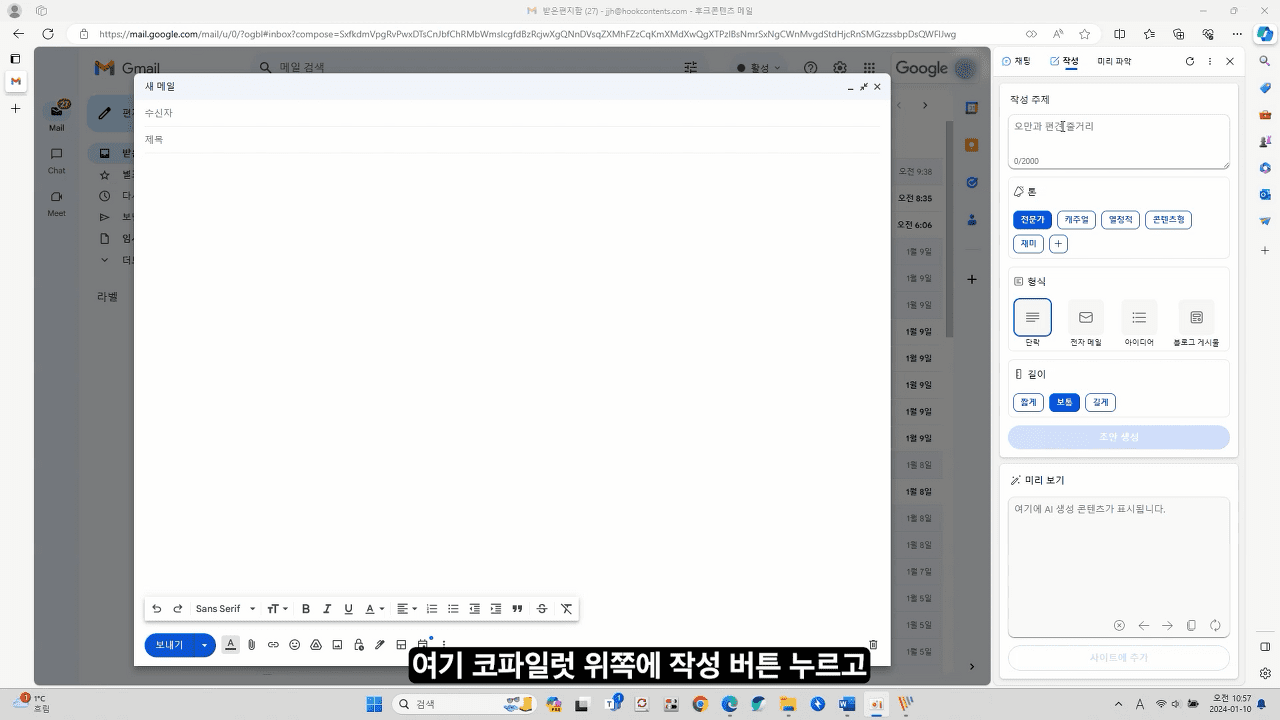Select the 블로그 게시물 format in Copilot

1196,318
